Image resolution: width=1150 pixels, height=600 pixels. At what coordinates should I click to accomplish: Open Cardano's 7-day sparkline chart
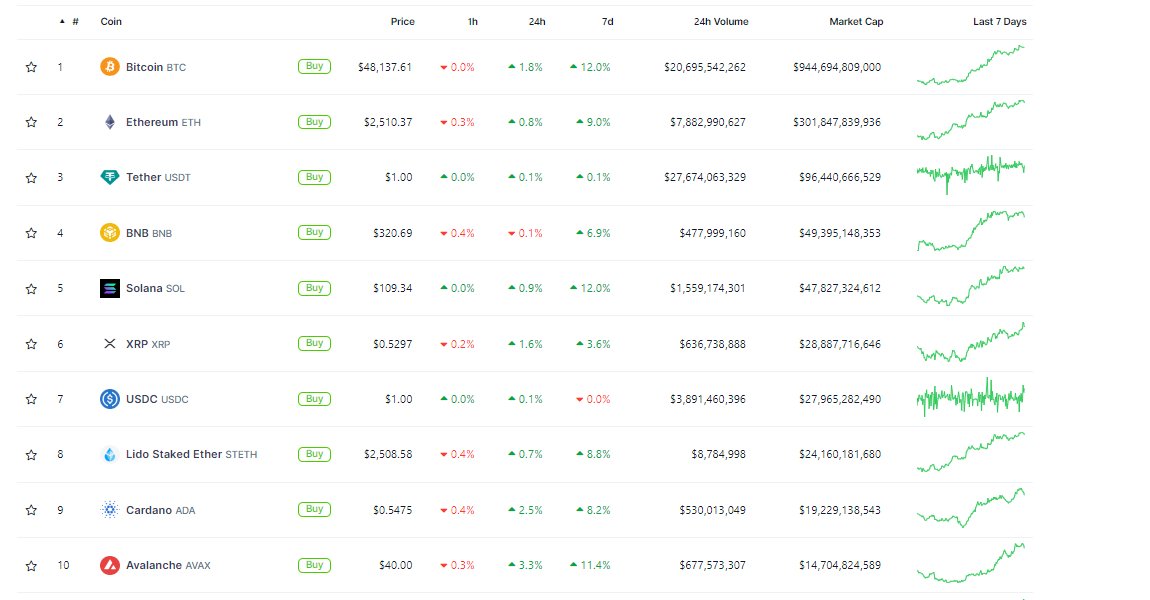(970, 508)
